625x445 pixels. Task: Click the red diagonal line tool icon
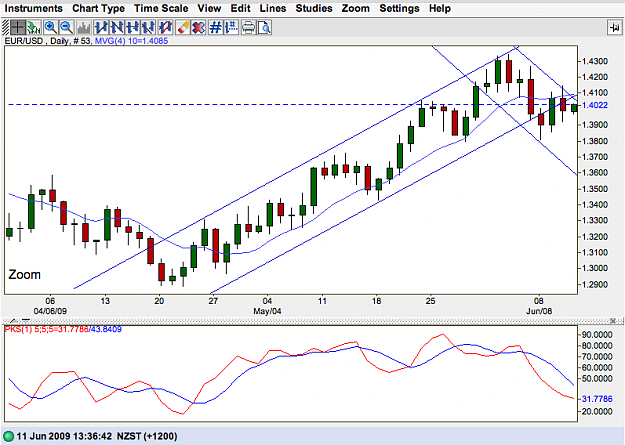coord(165,28)
